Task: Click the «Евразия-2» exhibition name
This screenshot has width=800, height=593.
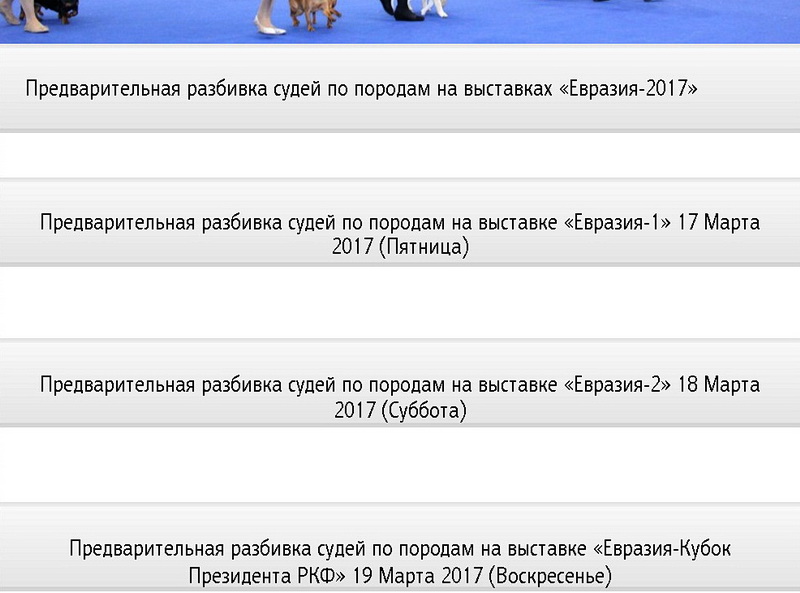Action: tap(618, 385)
